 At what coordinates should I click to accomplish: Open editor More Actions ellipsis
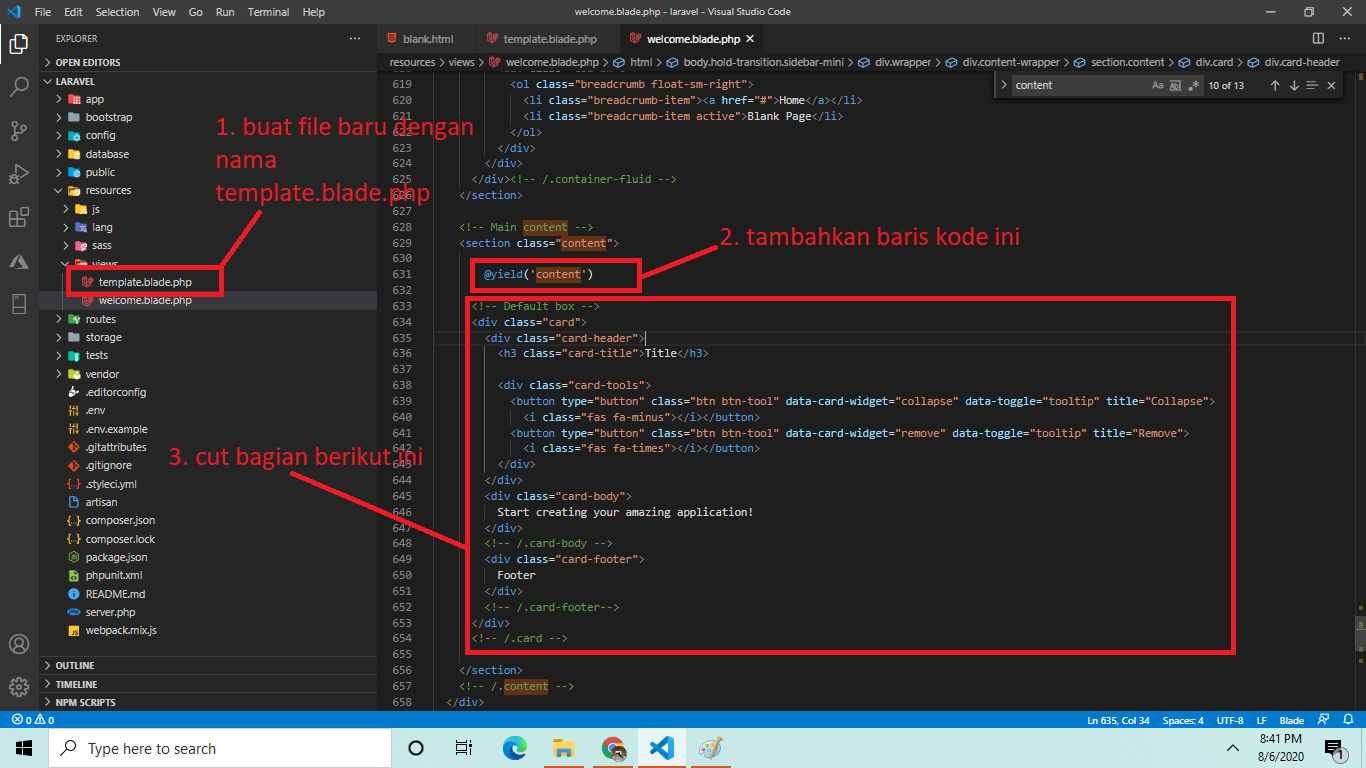click(1345, 39)
